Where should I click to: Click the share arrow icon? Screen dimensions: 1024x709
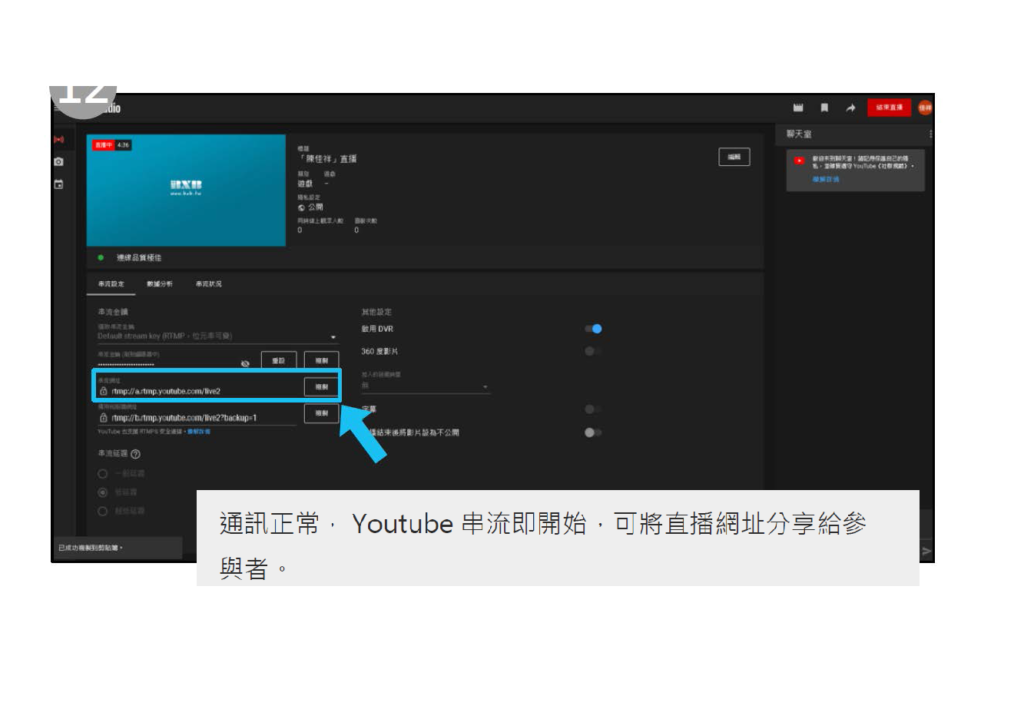click(x=850, y=108)
